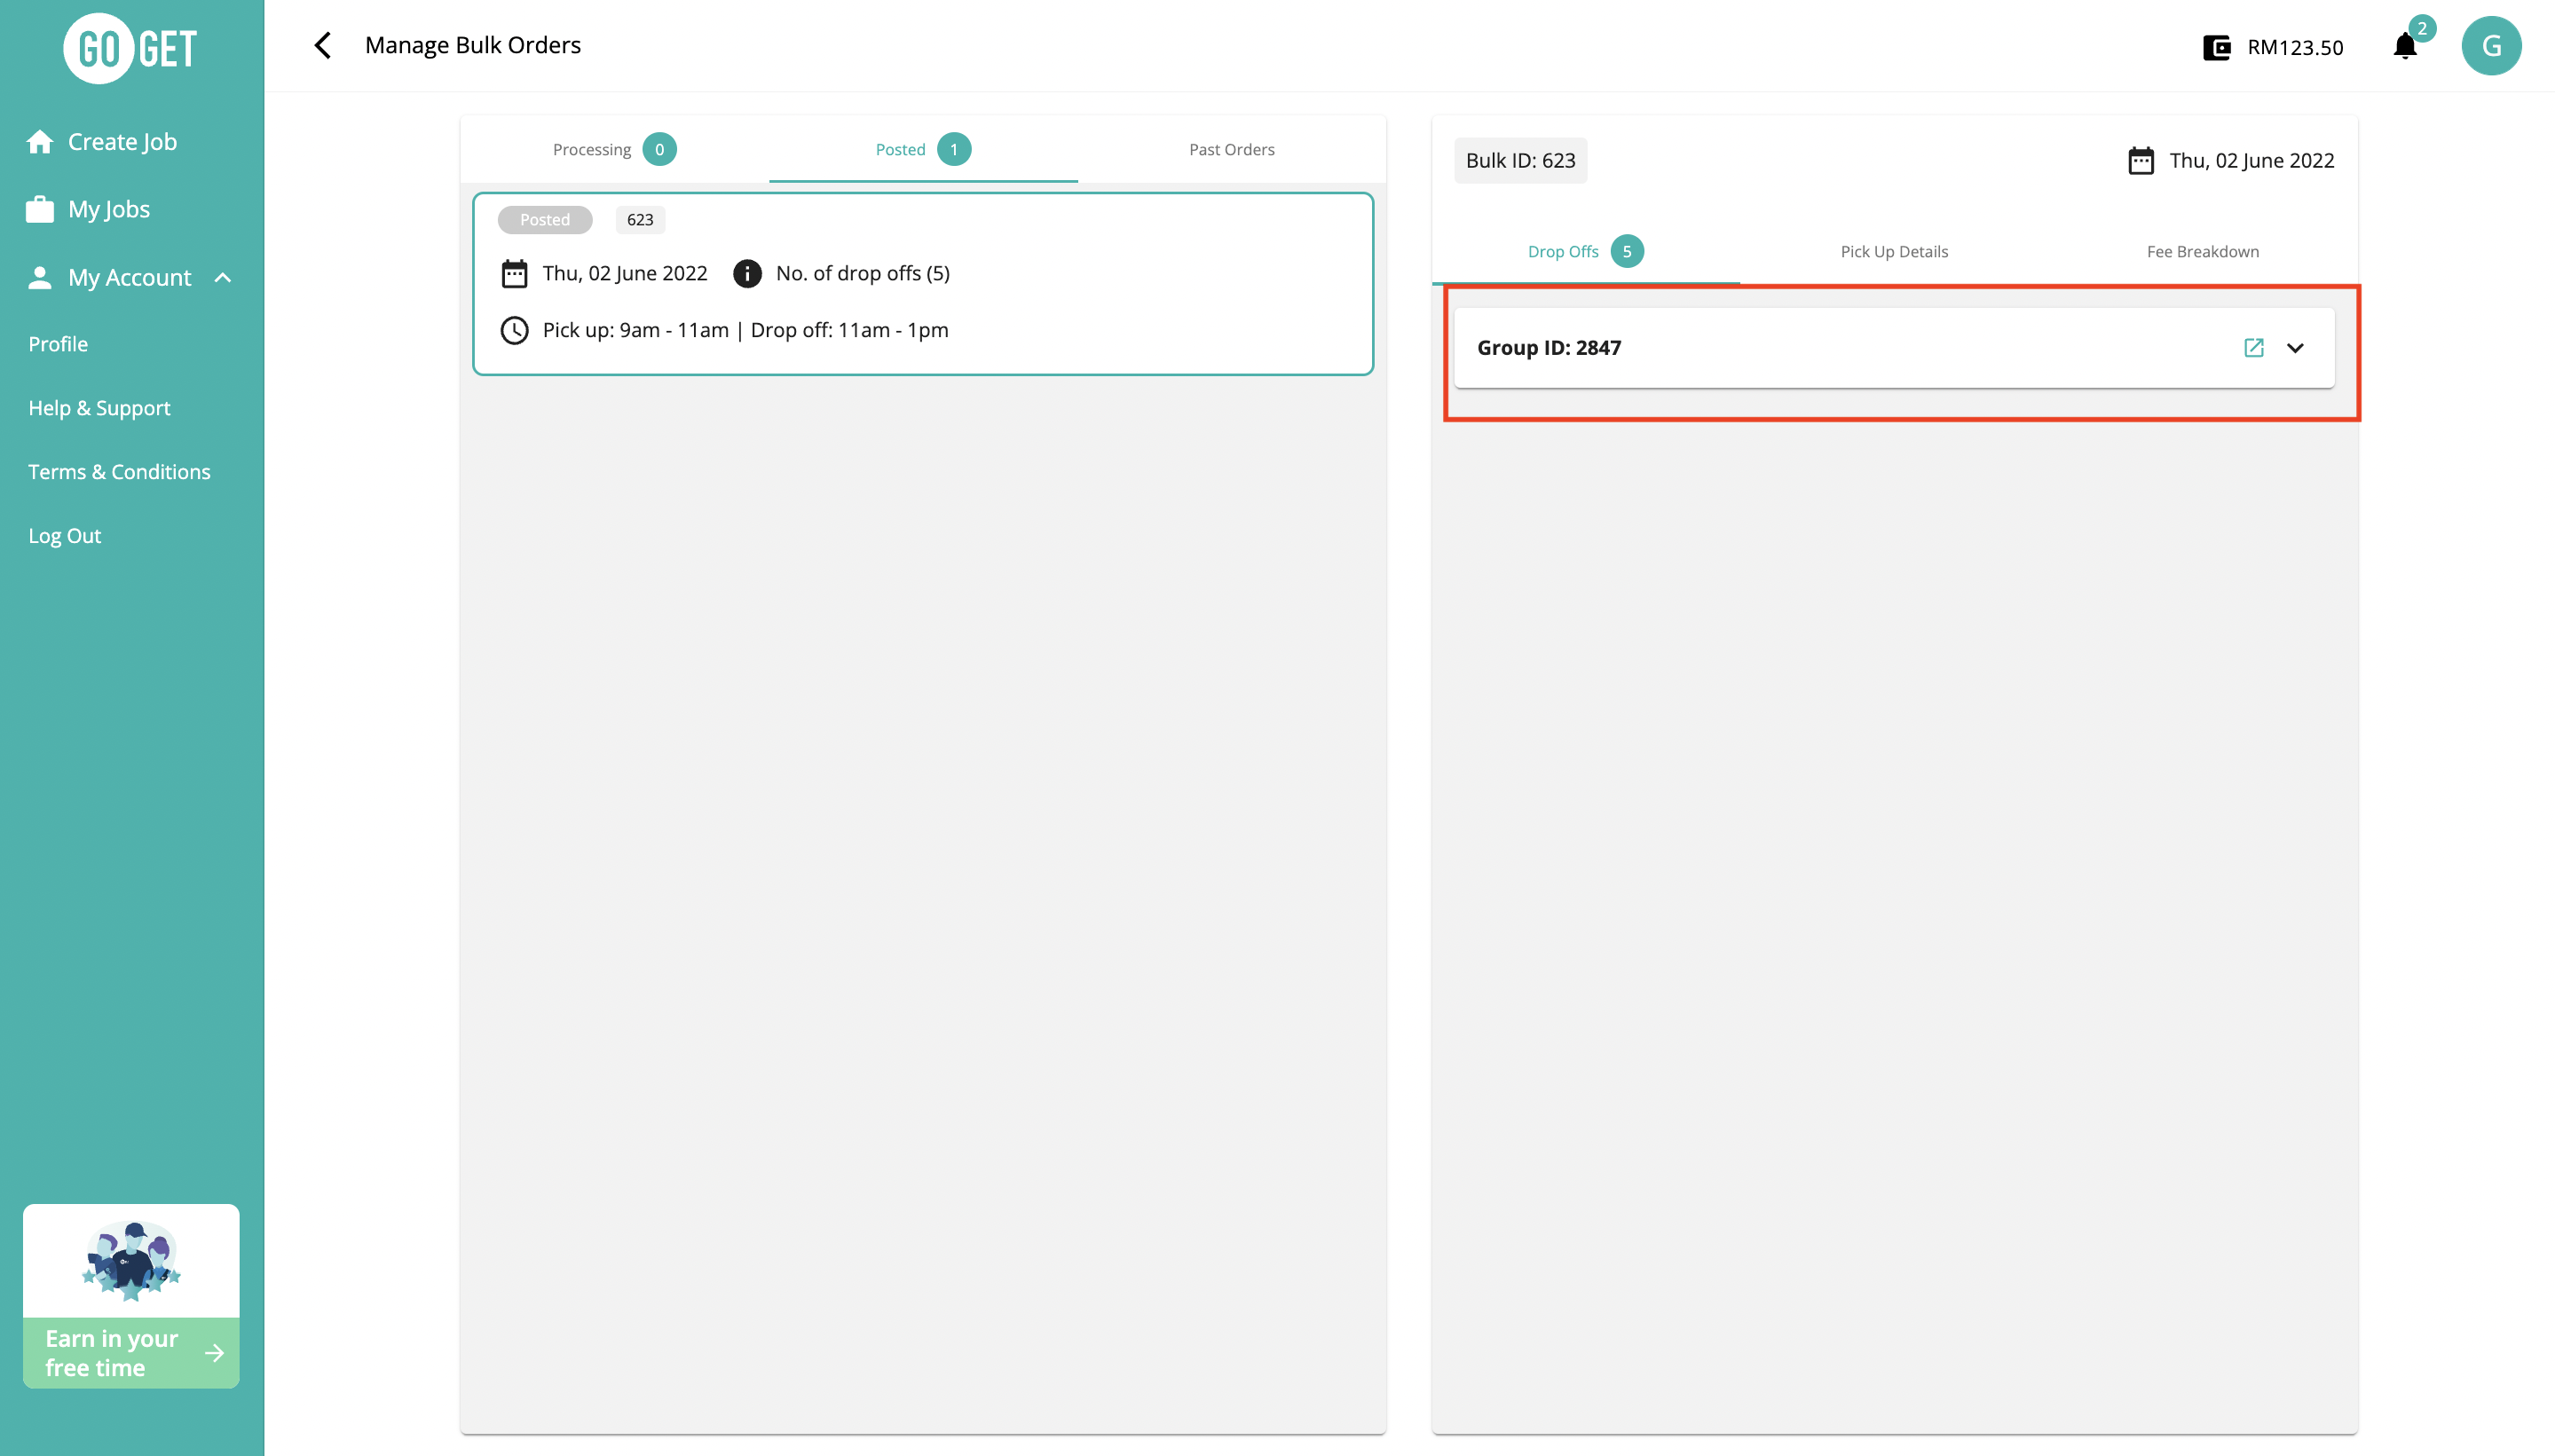
Task: Click the No. of drop offs (5) text
Action: point(862,273)
